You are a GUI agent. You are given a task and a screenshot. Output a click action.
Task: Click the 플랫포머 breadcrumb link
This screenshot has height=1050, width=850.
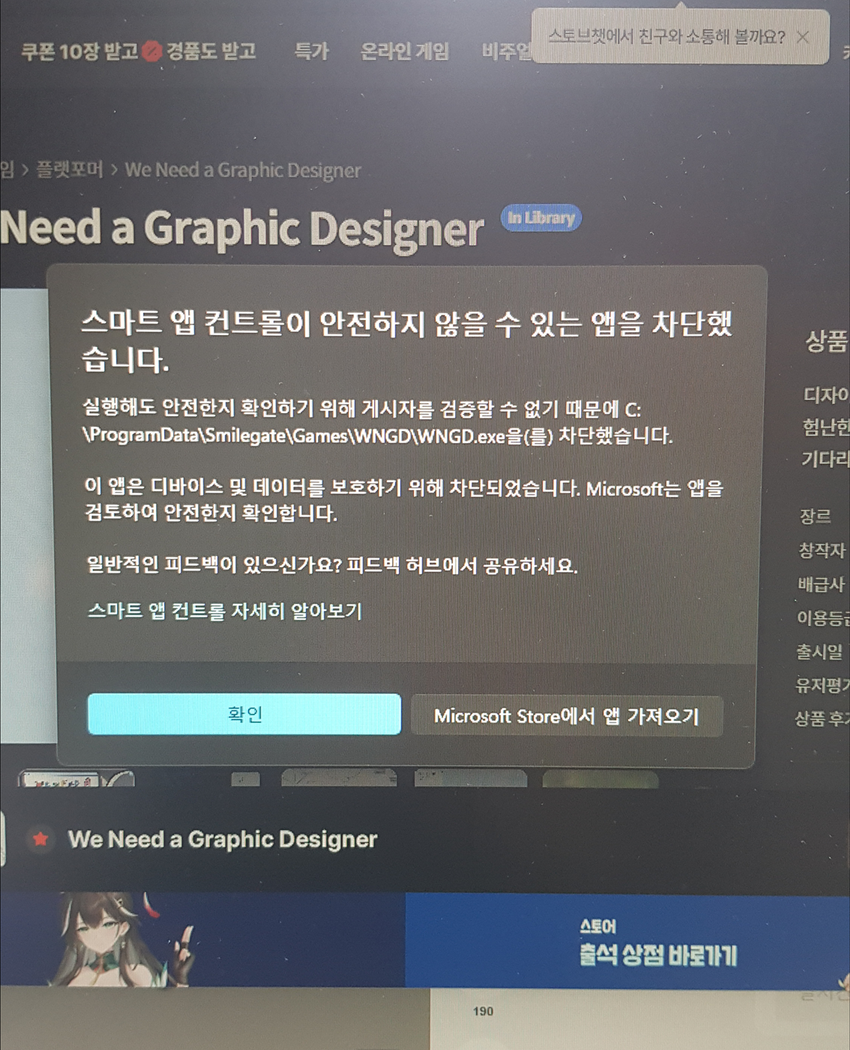[70, 169]
